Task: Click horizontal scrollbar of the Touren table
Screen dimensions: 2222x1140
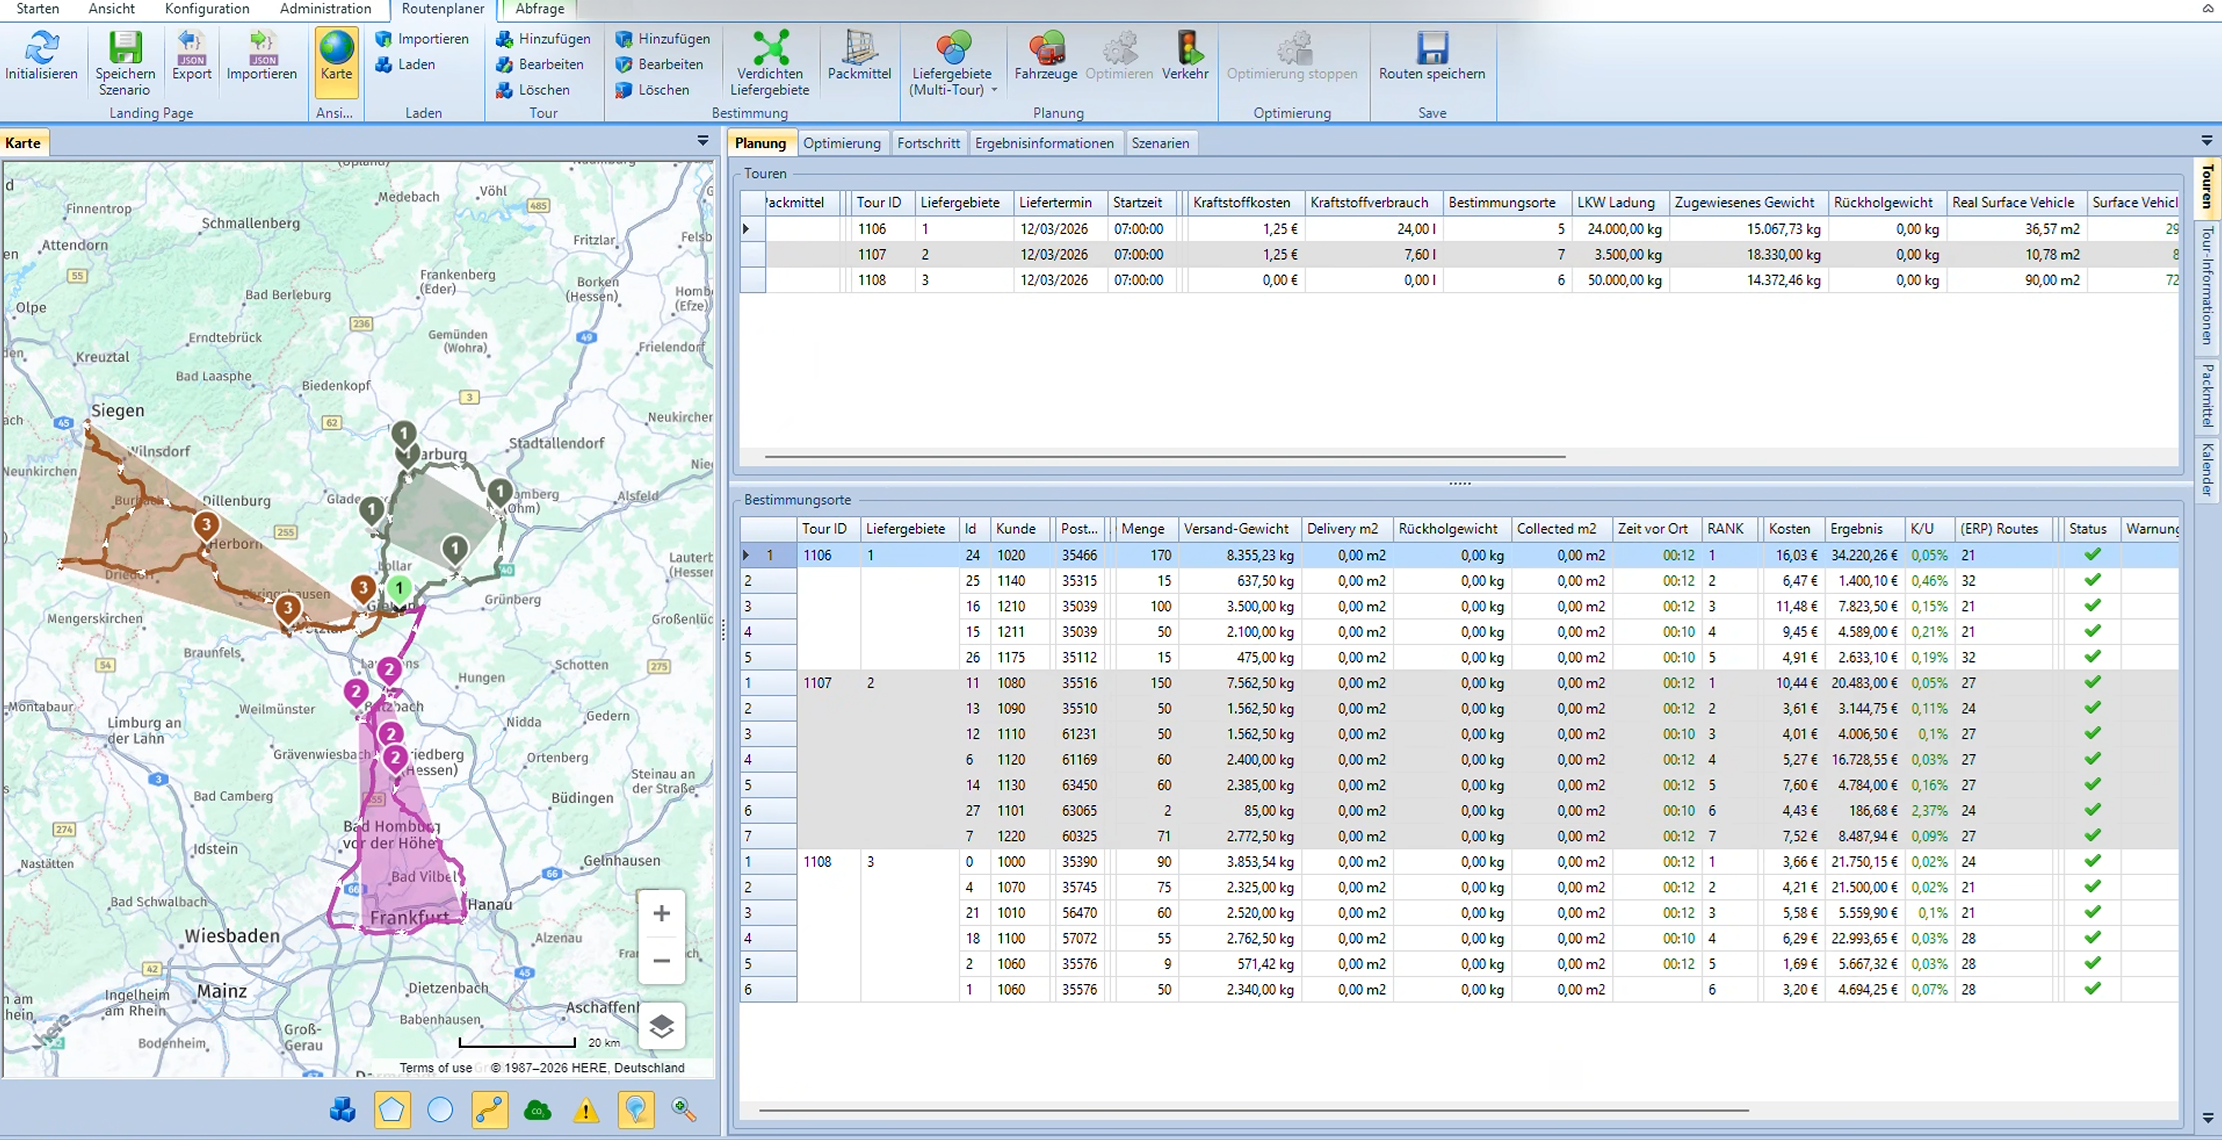Action: tap(1165, 457)
